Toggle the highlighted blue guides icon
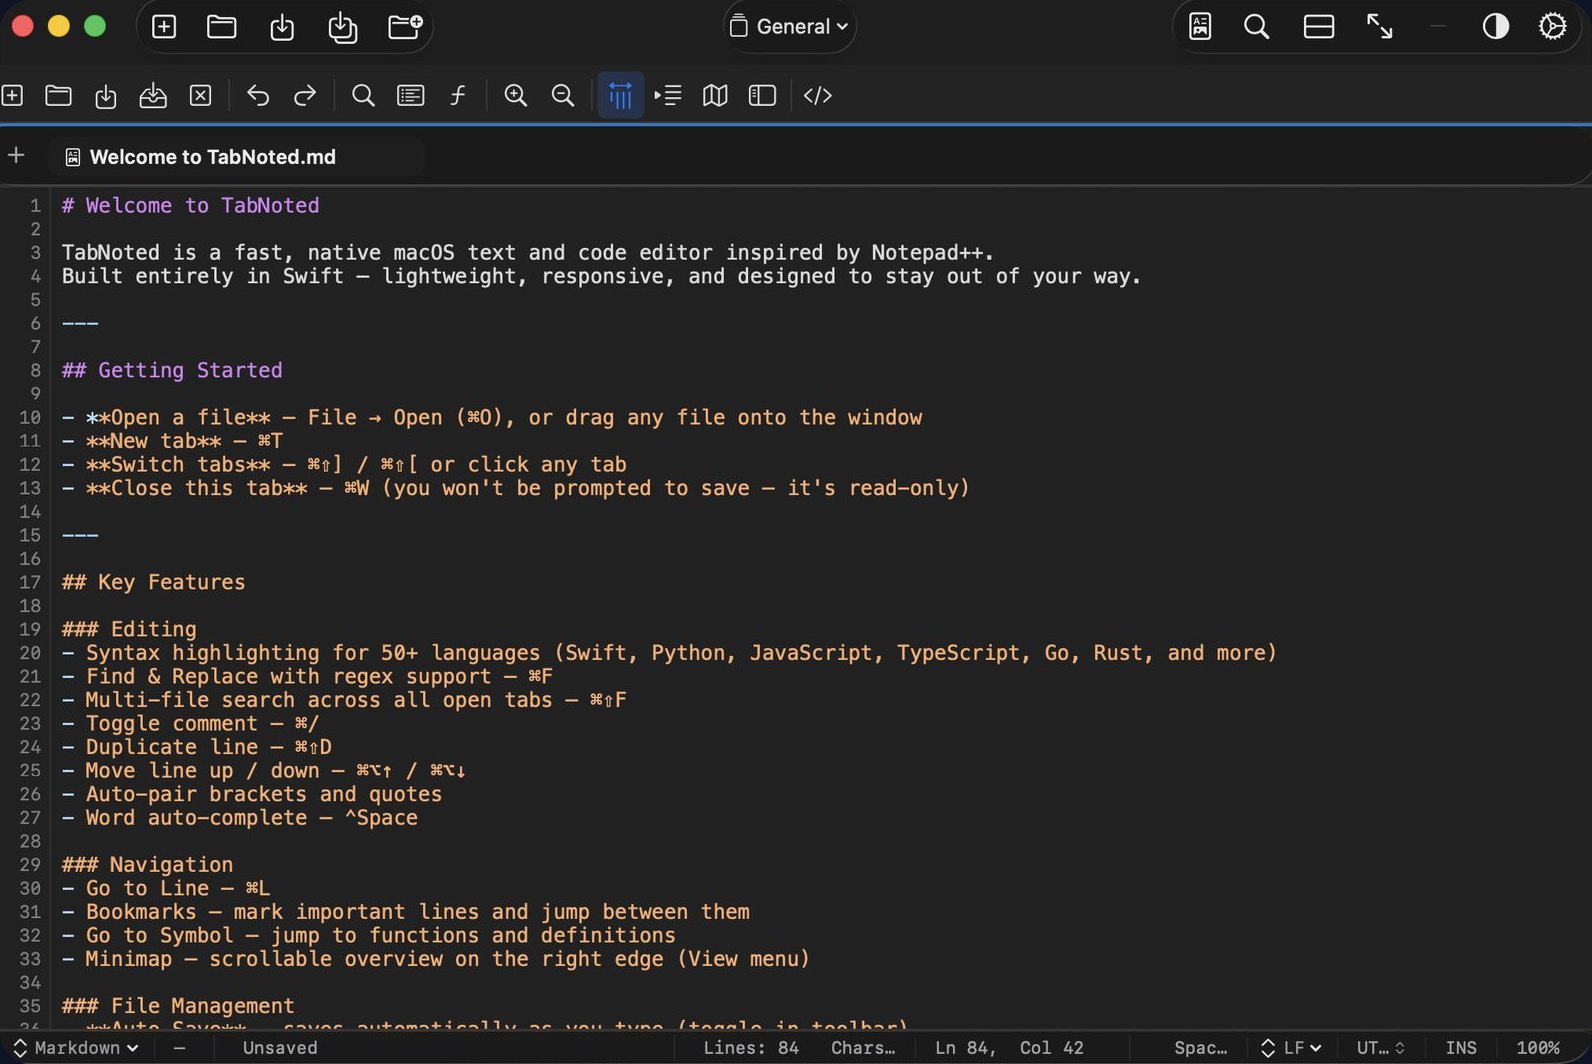 (621, 95)
